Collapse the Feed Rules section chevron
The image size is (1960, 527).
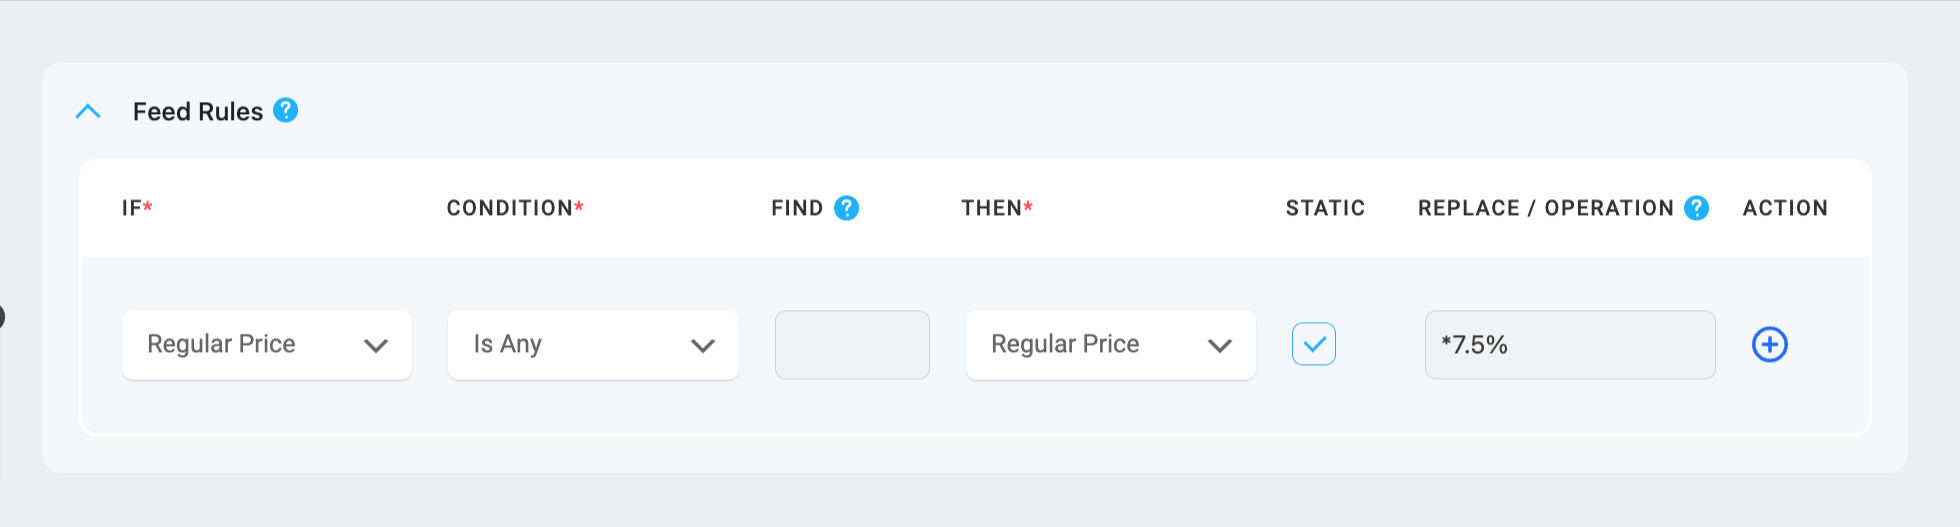tap(88, 111)
